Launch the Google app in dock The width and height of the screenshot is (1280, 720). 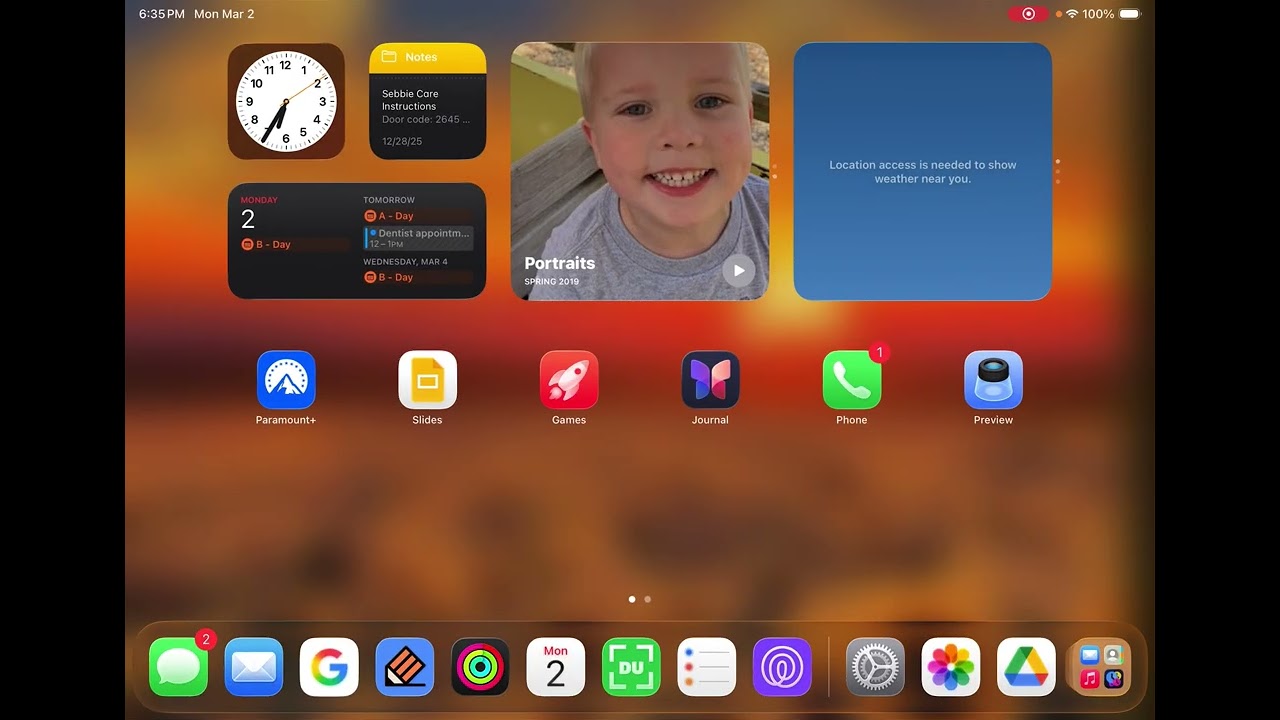[329, 667]
